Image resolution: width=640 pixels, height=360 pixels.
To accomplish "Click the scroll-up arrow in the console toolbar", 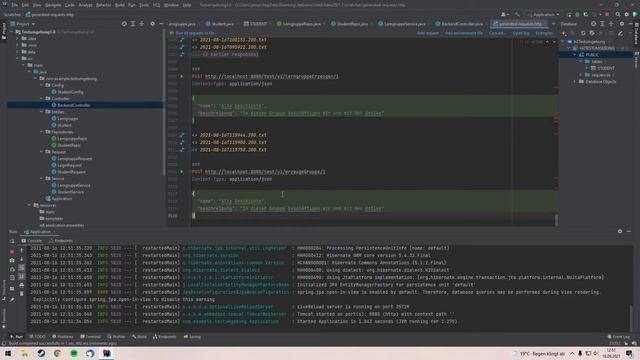I will (22, 251).
